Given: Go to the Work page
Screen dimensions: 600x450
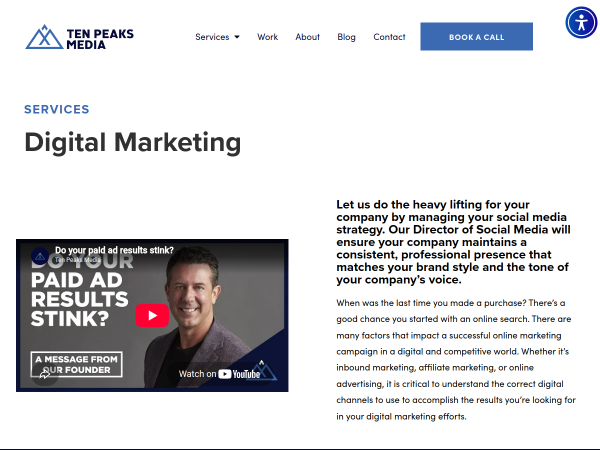Looking at the screenshot, I should pyautogui.click(x=267, y=37).
